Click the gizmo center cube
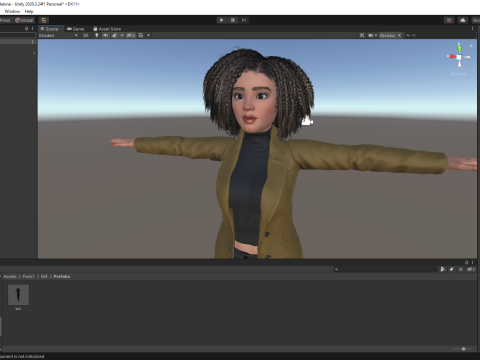Viewport: 480px width, 360px height. pos(459,57)
